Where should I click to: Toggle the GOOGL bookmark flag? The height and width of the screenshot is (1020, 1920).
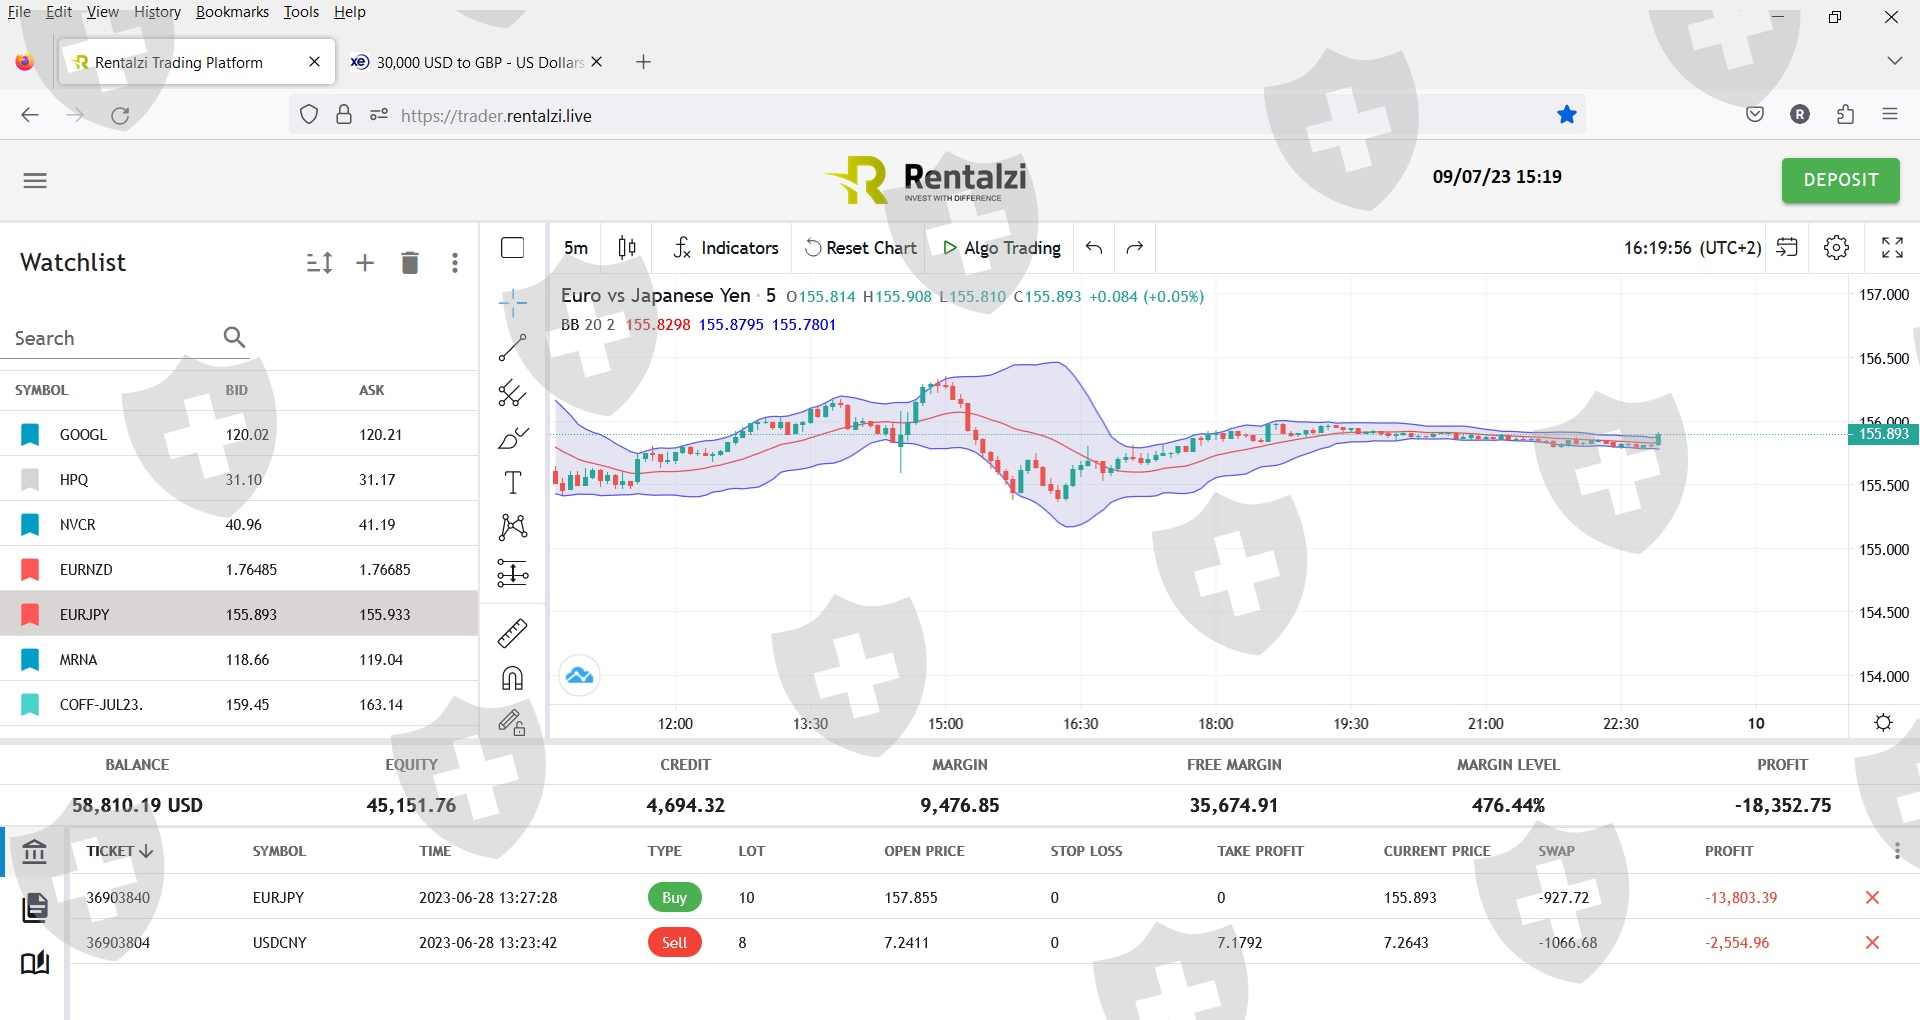pos(30,434)
